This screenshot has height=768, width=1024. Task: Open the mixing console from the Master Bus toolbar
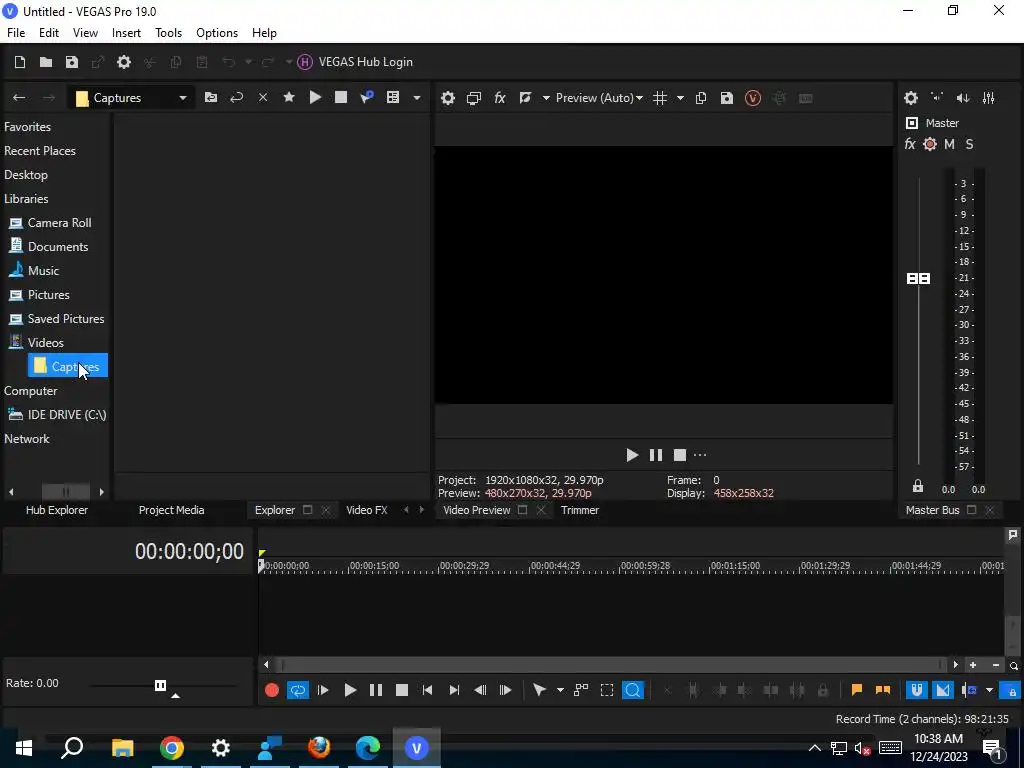989,98
